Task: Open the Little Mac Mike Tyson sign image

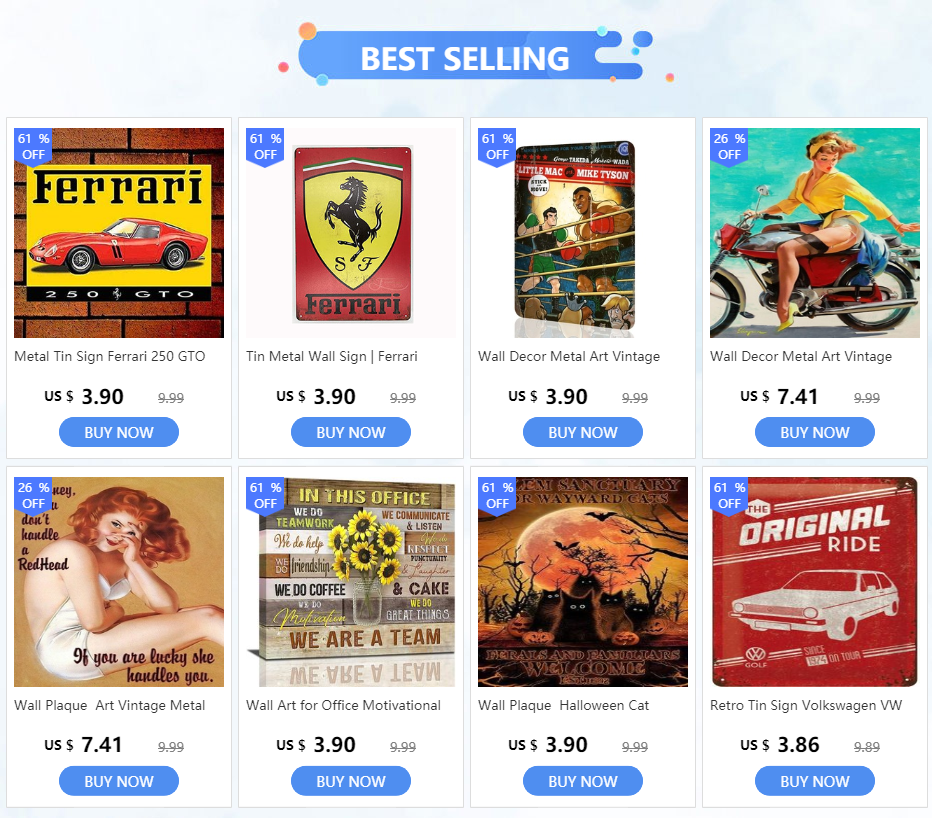Action: click(582, 233)
